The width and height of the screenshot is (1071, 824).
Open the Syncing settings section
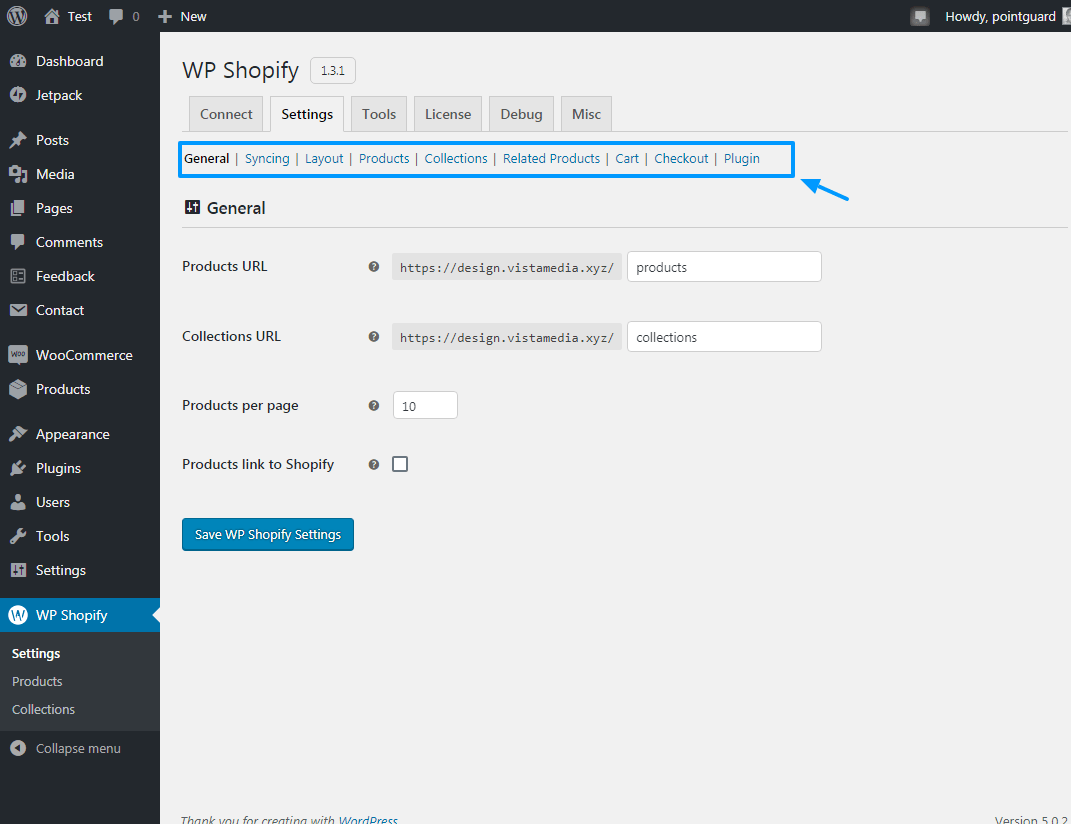click(267, 158)
